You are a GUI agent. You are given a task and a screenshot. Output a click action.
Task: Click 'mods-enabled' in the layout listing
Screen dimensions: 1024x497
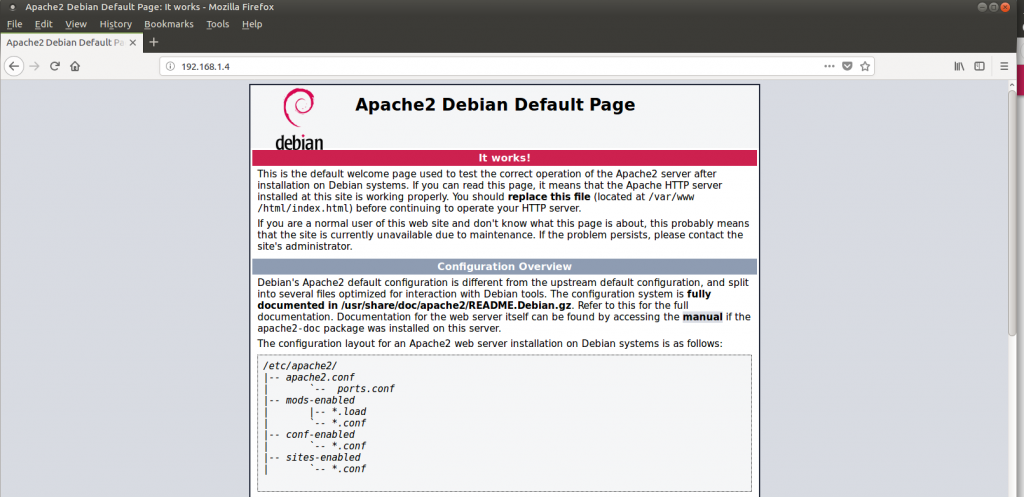point(320,400)
